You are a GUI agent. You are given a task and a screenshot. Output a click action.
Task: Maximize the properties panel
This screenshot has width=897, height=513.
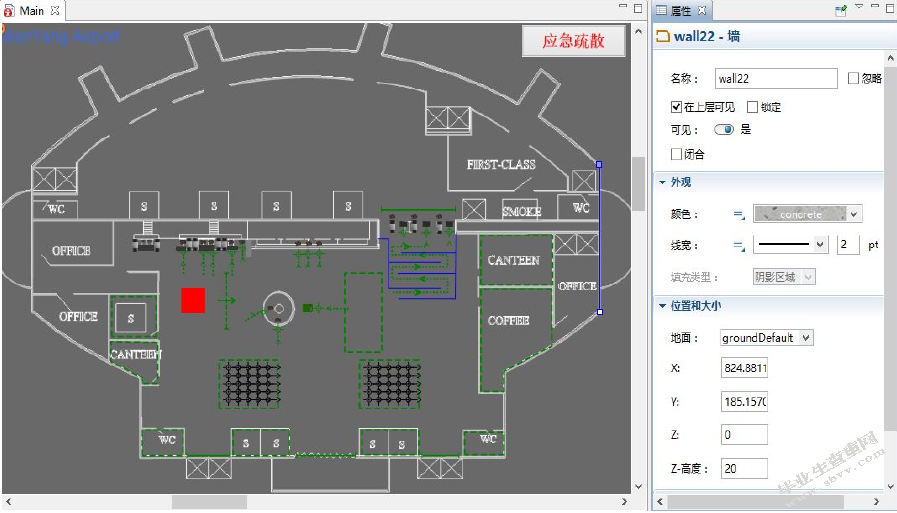[x=891, y=9]
